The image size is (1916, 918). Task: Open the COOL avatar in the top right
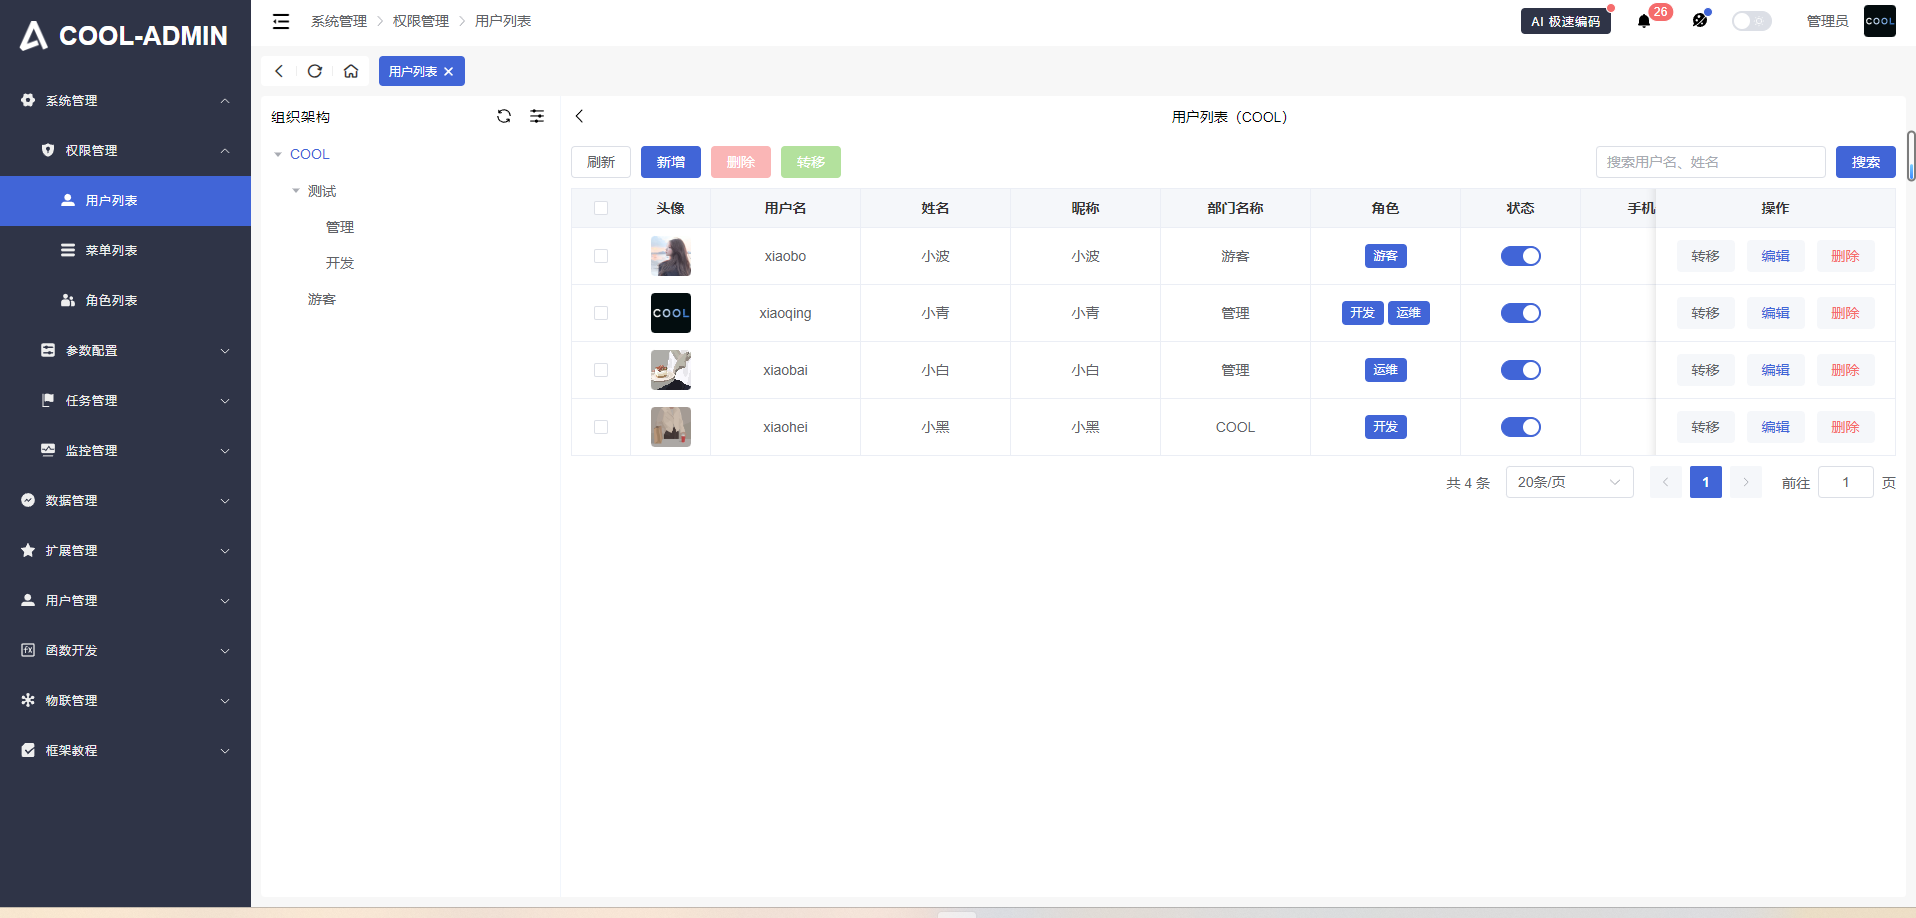[x=1880, y=21]
